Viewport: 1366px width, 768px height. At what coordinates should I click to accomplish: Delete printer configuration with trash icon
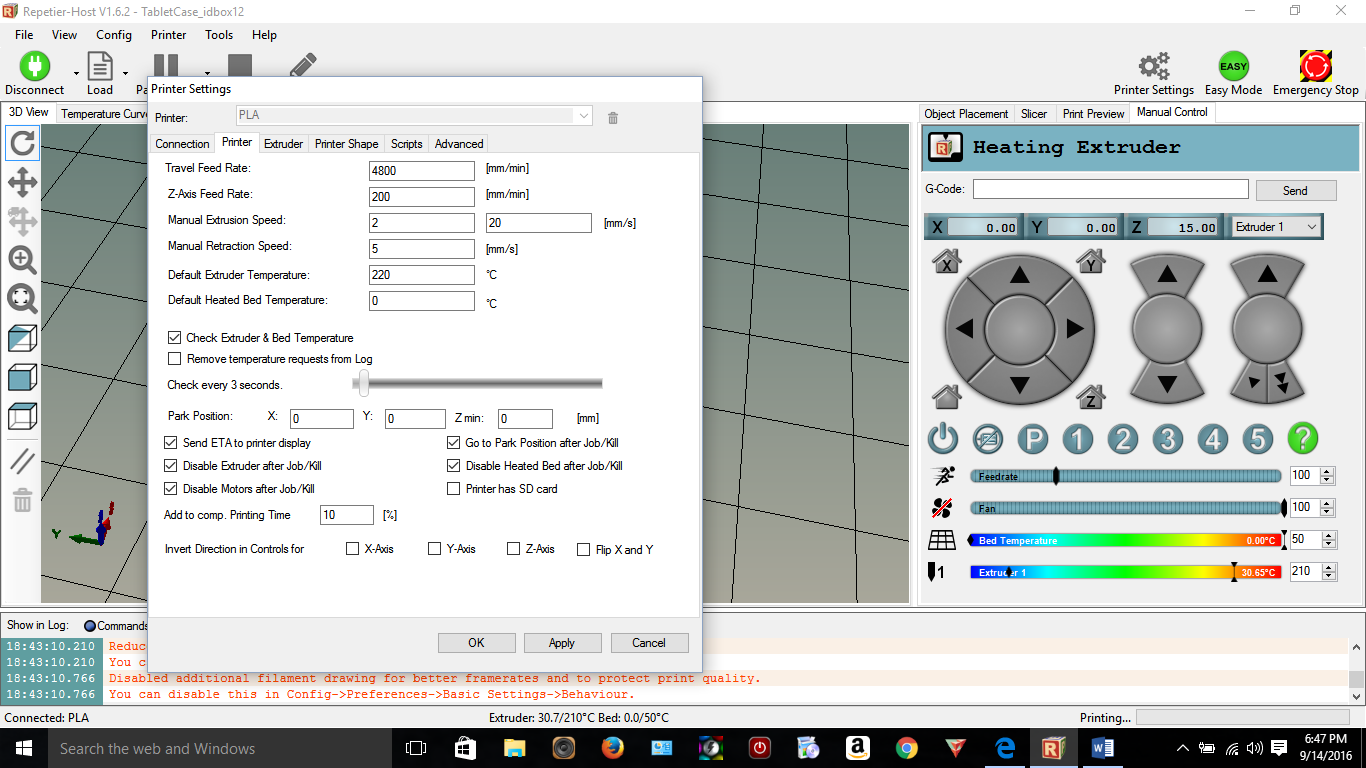point(613,117)
